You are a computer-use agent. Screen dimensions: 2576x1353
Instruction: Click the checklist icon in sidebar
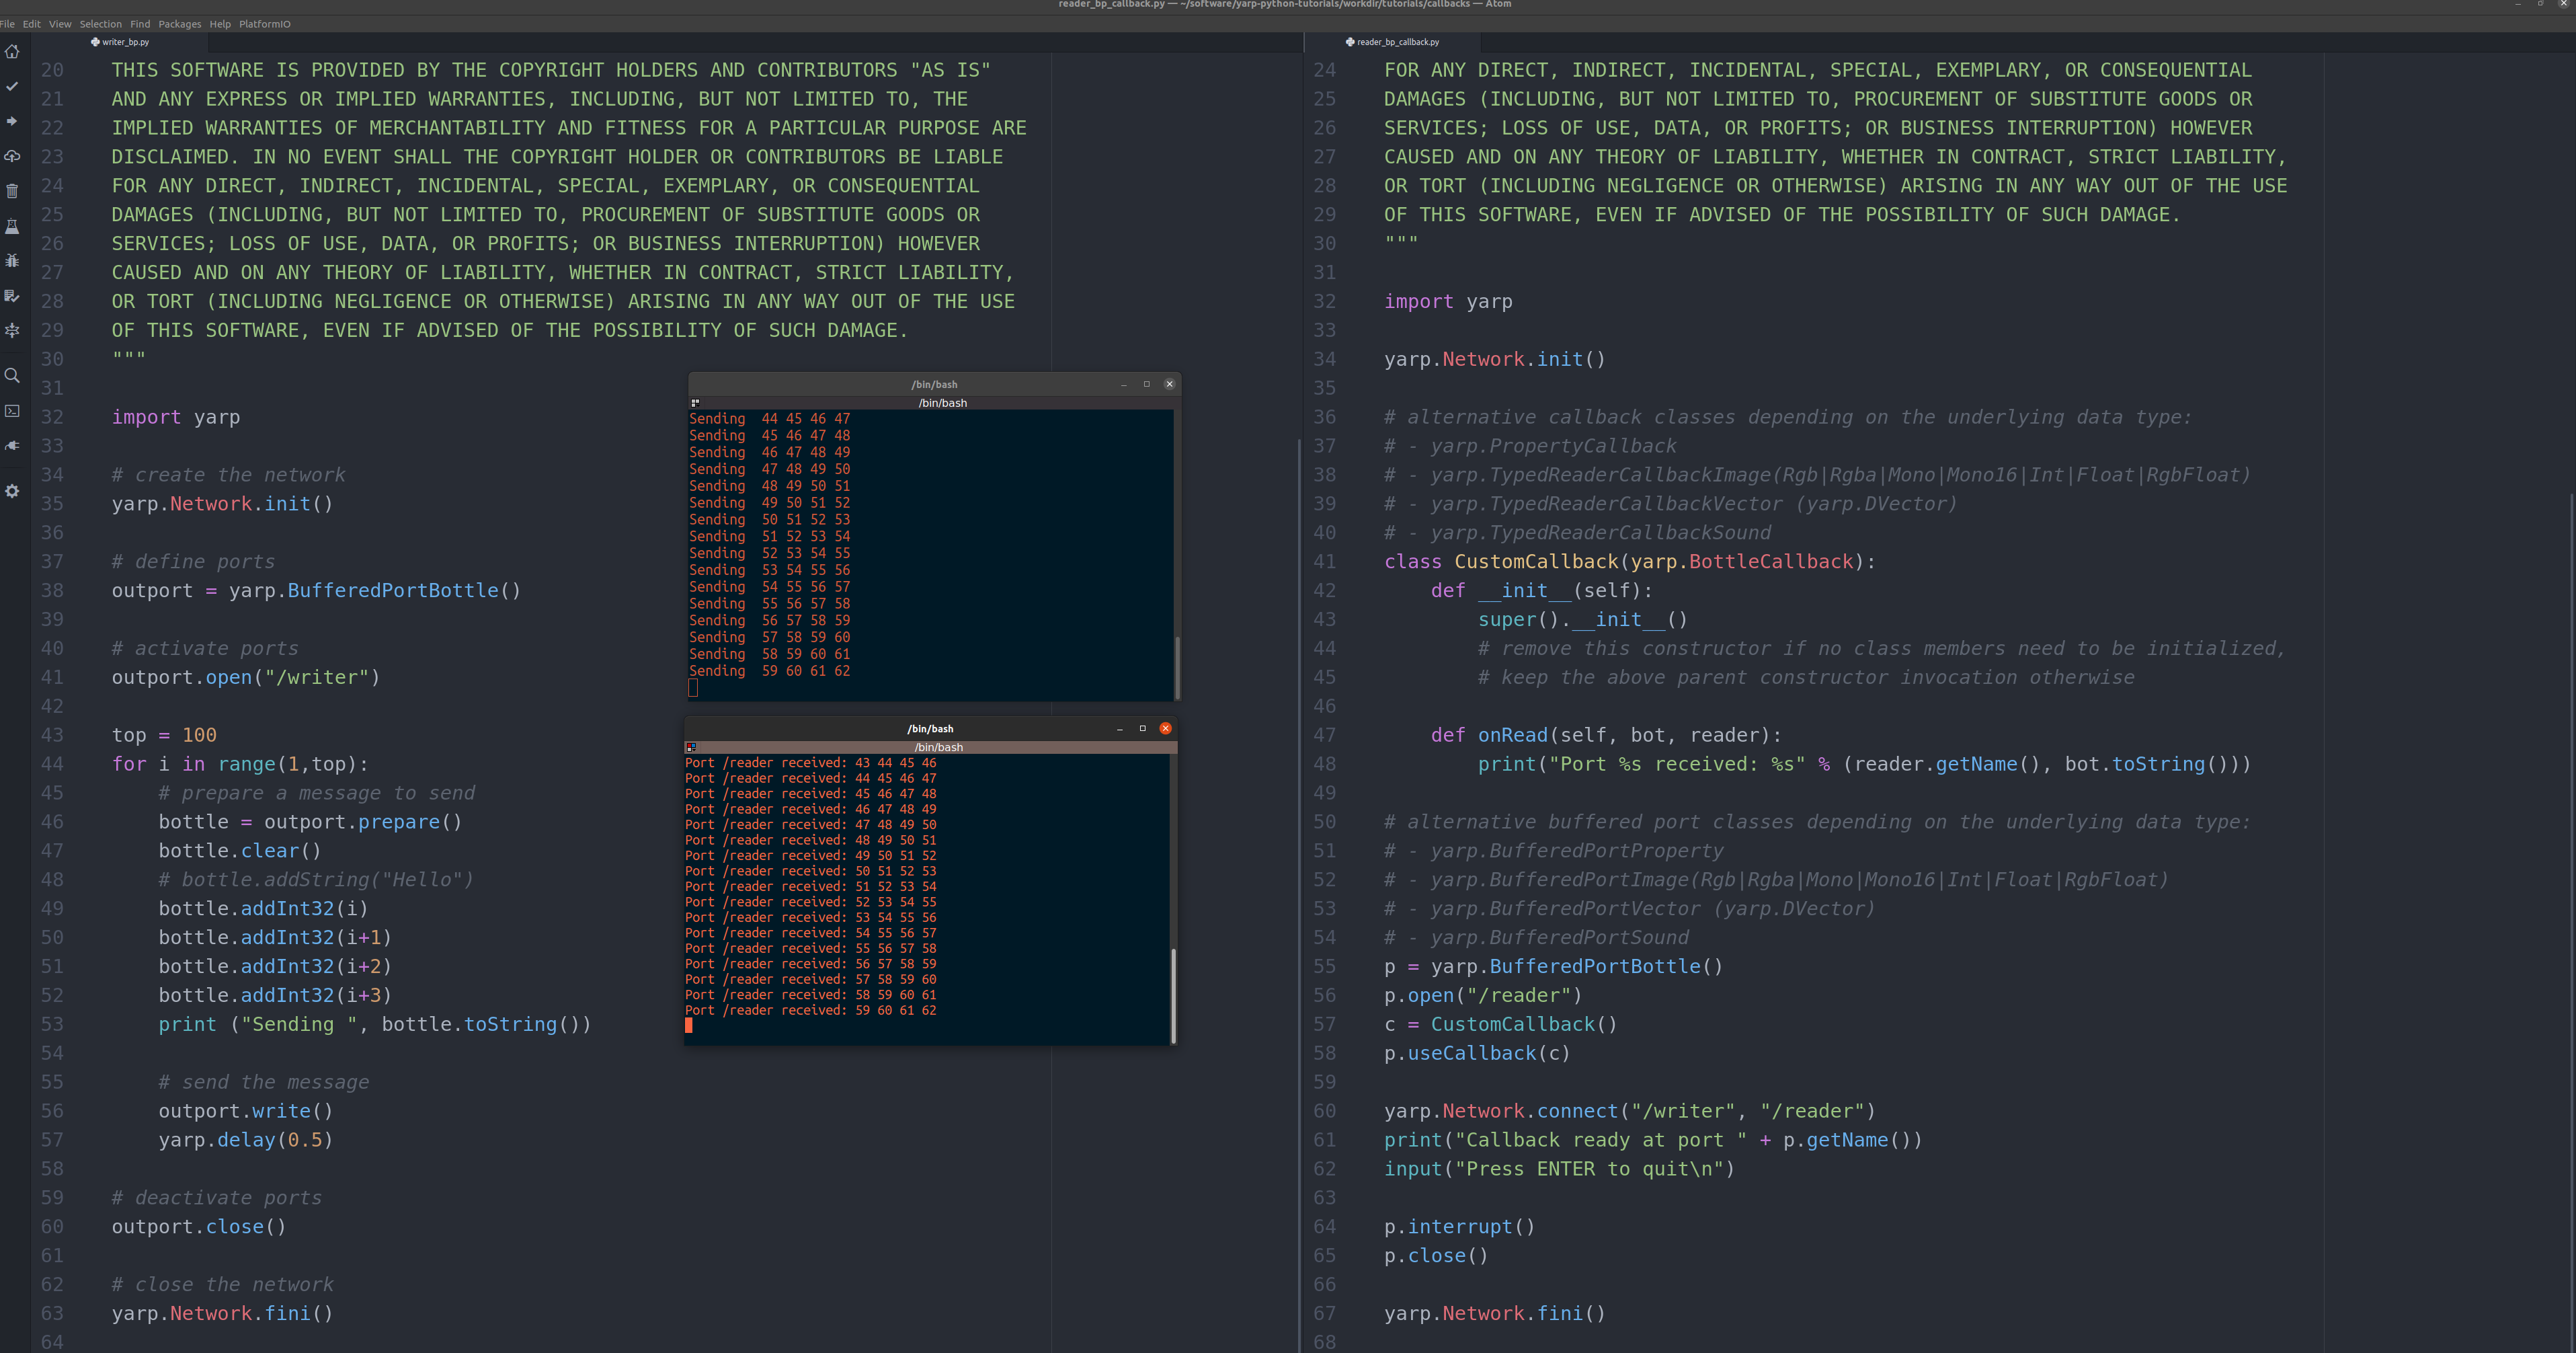pos(12,296)
